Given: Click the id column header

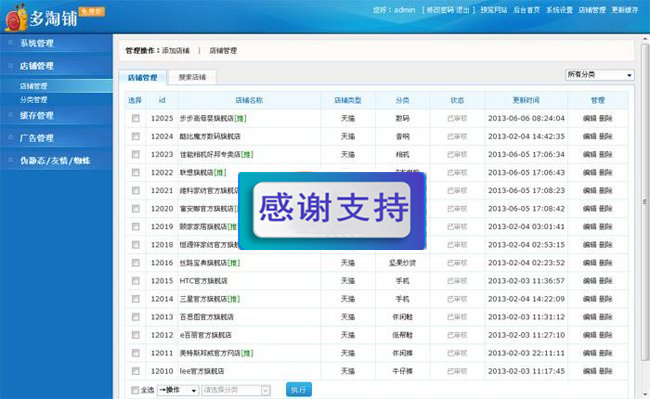Looking at the screenshot, I should (162, 100).
